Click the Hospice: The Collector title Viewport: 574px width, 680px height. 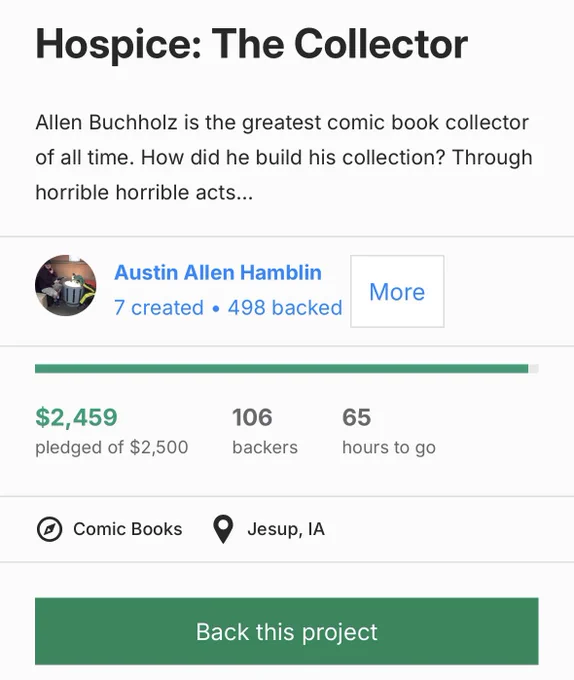point(251,44)
